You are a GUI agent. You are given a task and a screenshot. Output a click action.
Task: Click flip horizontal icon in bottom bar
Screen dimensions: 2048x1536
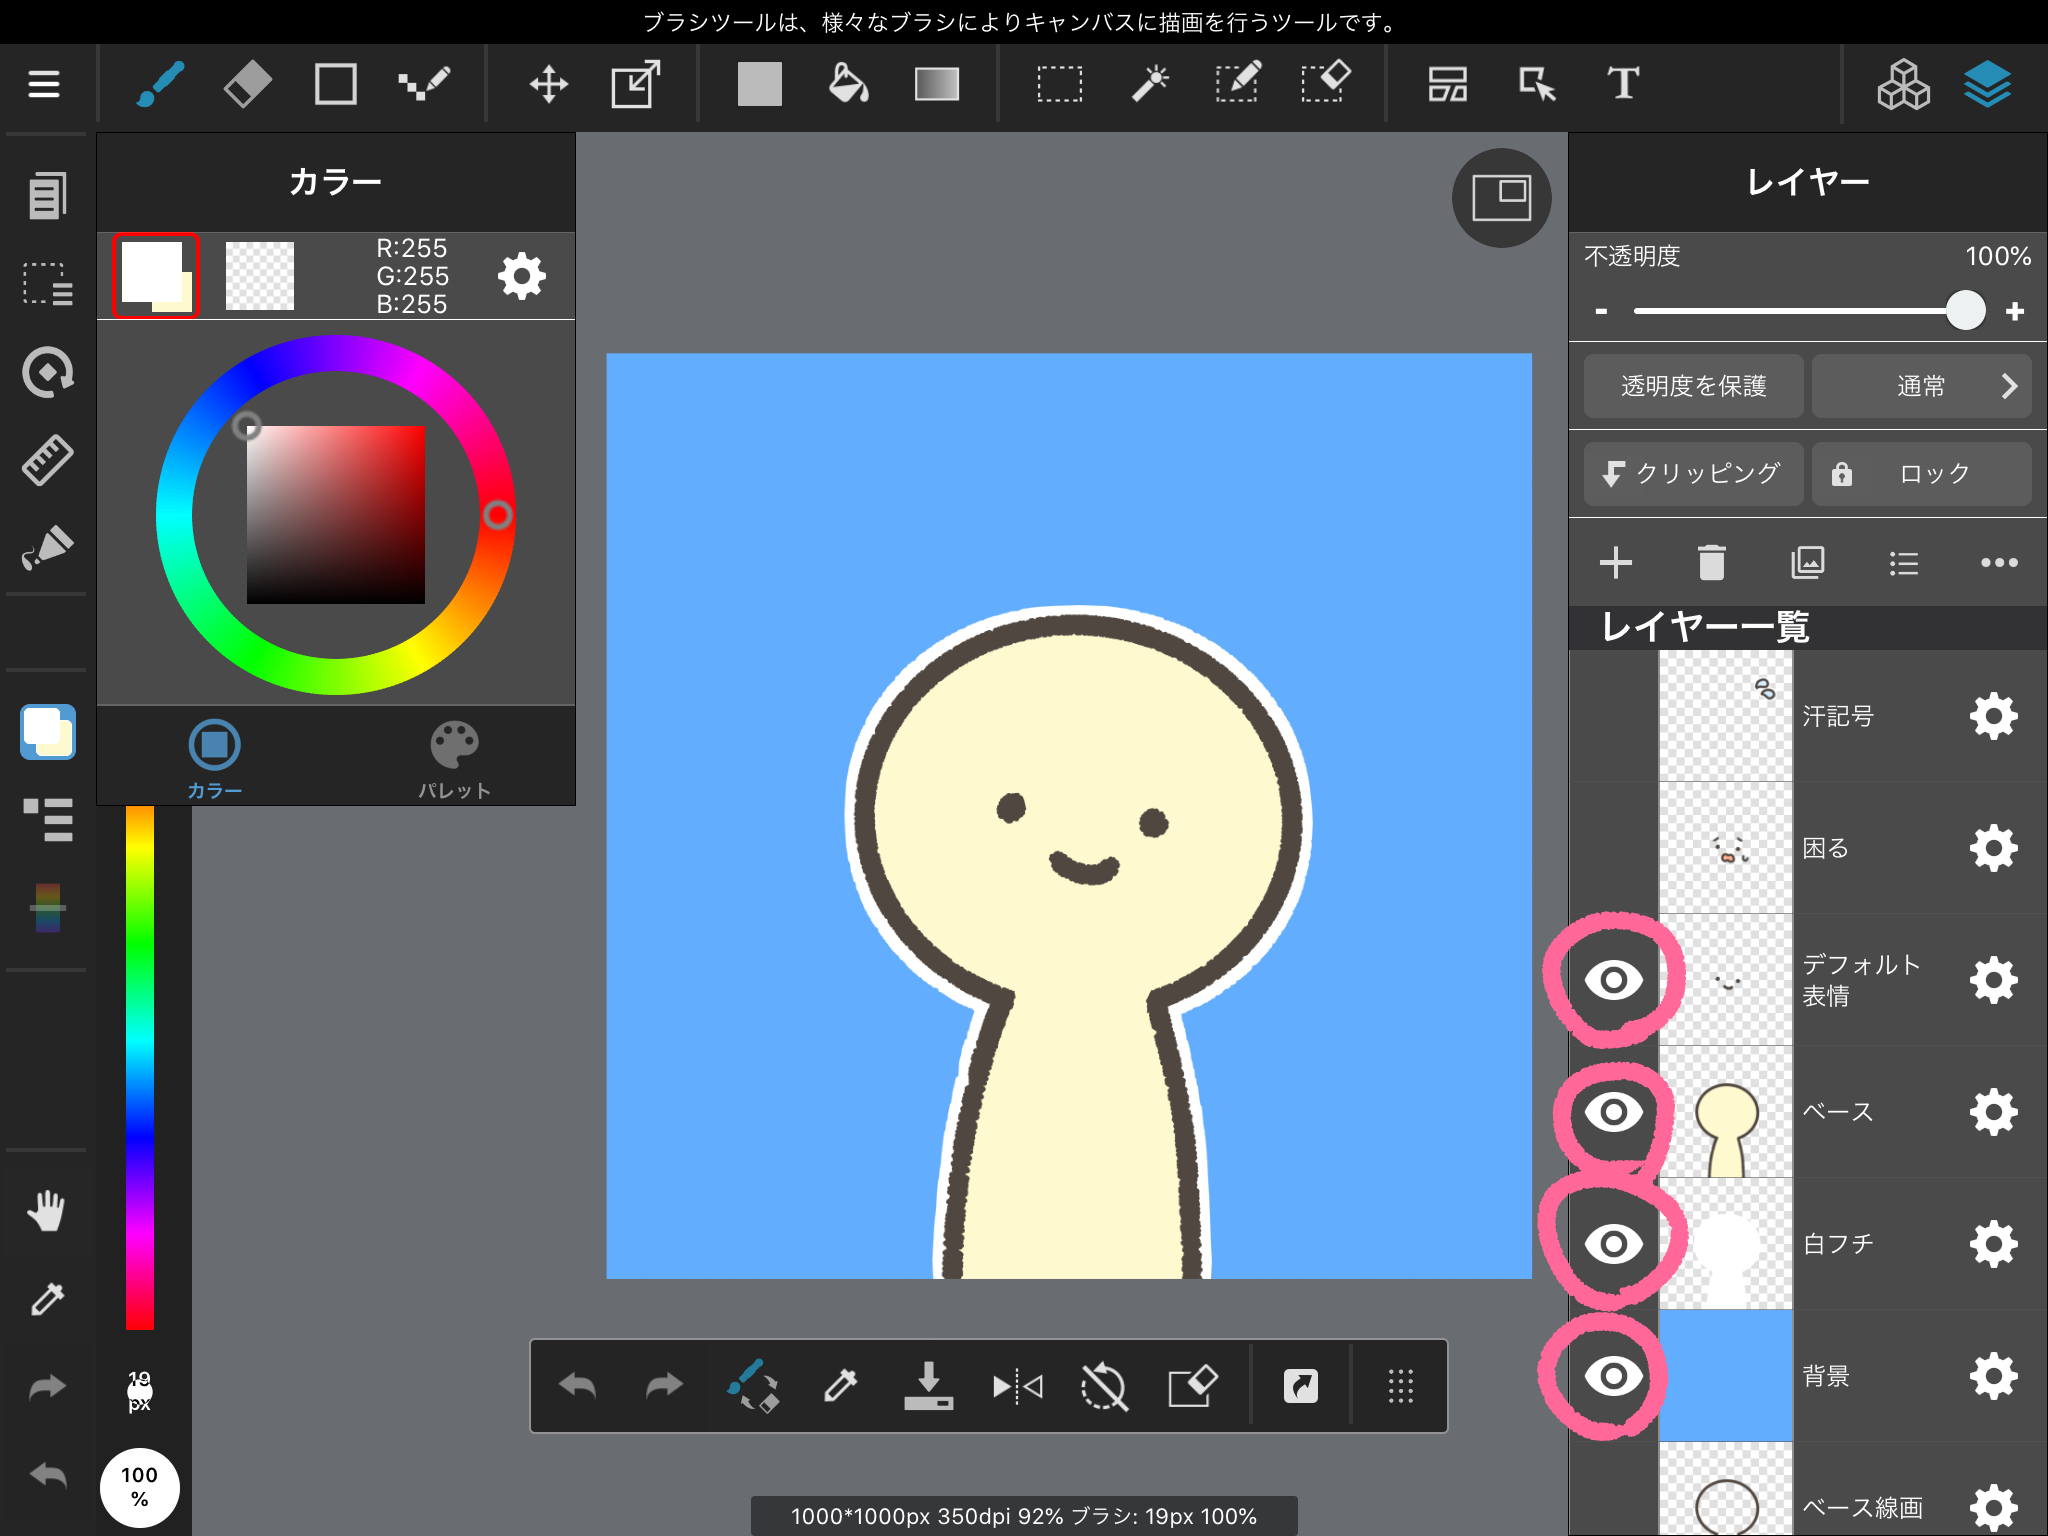[1017, 1386]
